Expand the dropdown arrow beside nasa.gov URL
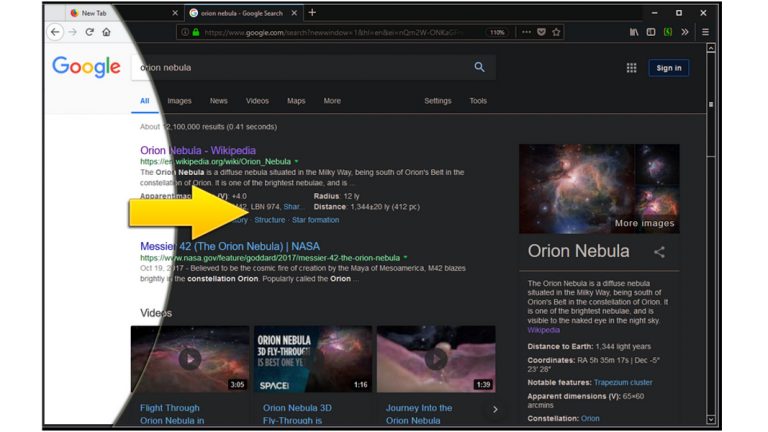The height and width of the screenshot is (432, 768). coord(405,257)
